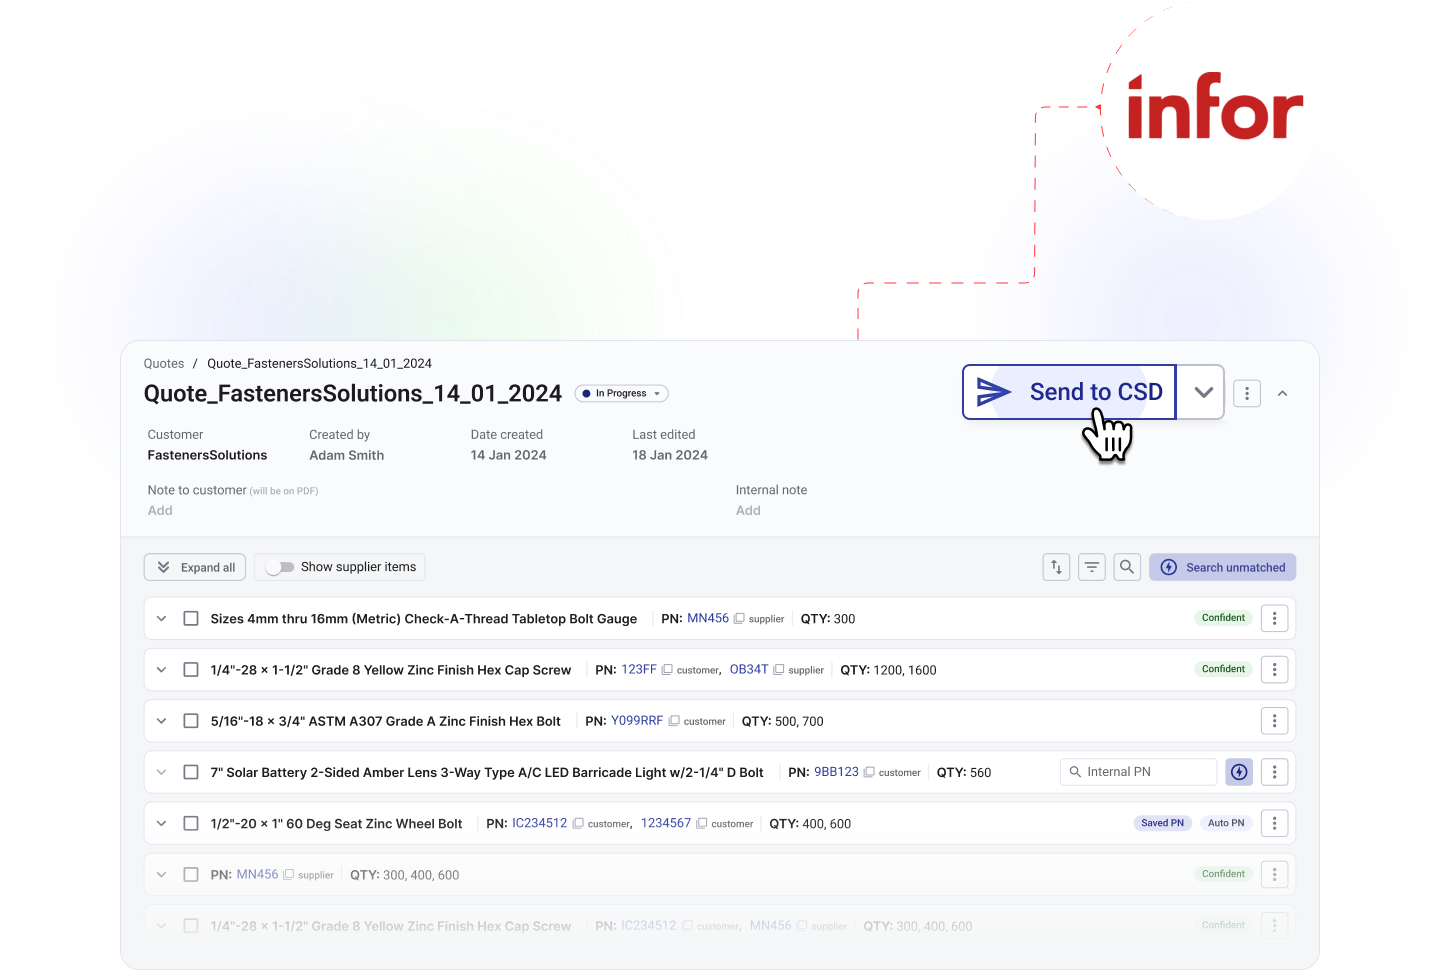Open three-dot menu for Wheel Bolt row
Viewport: 1440px width, 974px height.
pos(1274,824)
